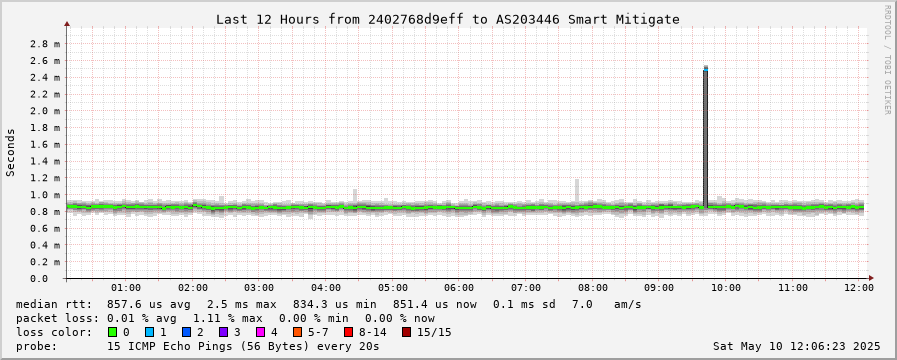Click the 06:00 time axis label
This screenshot has height=360, width=897.
[x=459, y=288]
